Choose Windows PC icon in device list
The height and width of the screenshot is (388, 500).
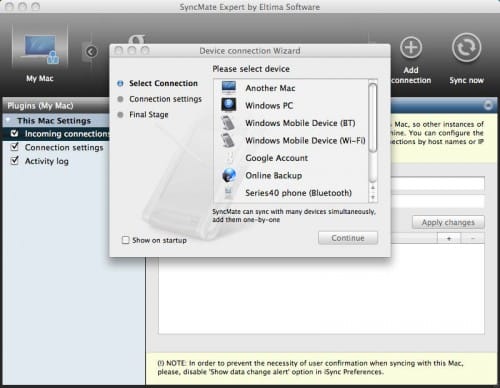coord(229,105)
